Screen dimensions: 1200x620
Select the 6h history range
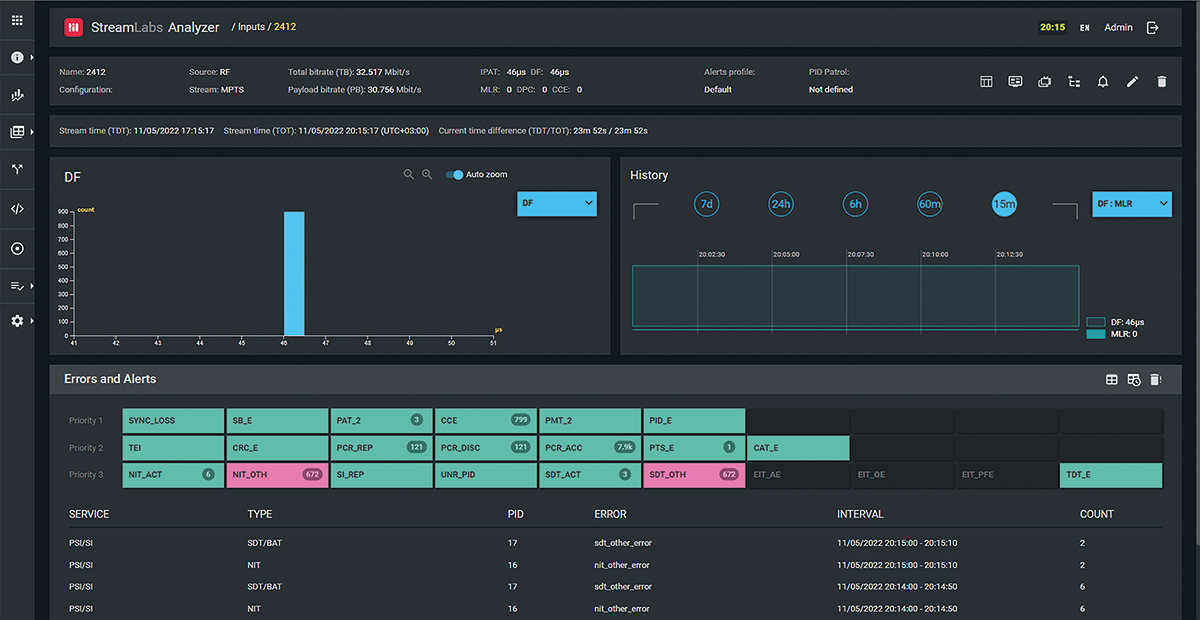click(x=855, y=204)
